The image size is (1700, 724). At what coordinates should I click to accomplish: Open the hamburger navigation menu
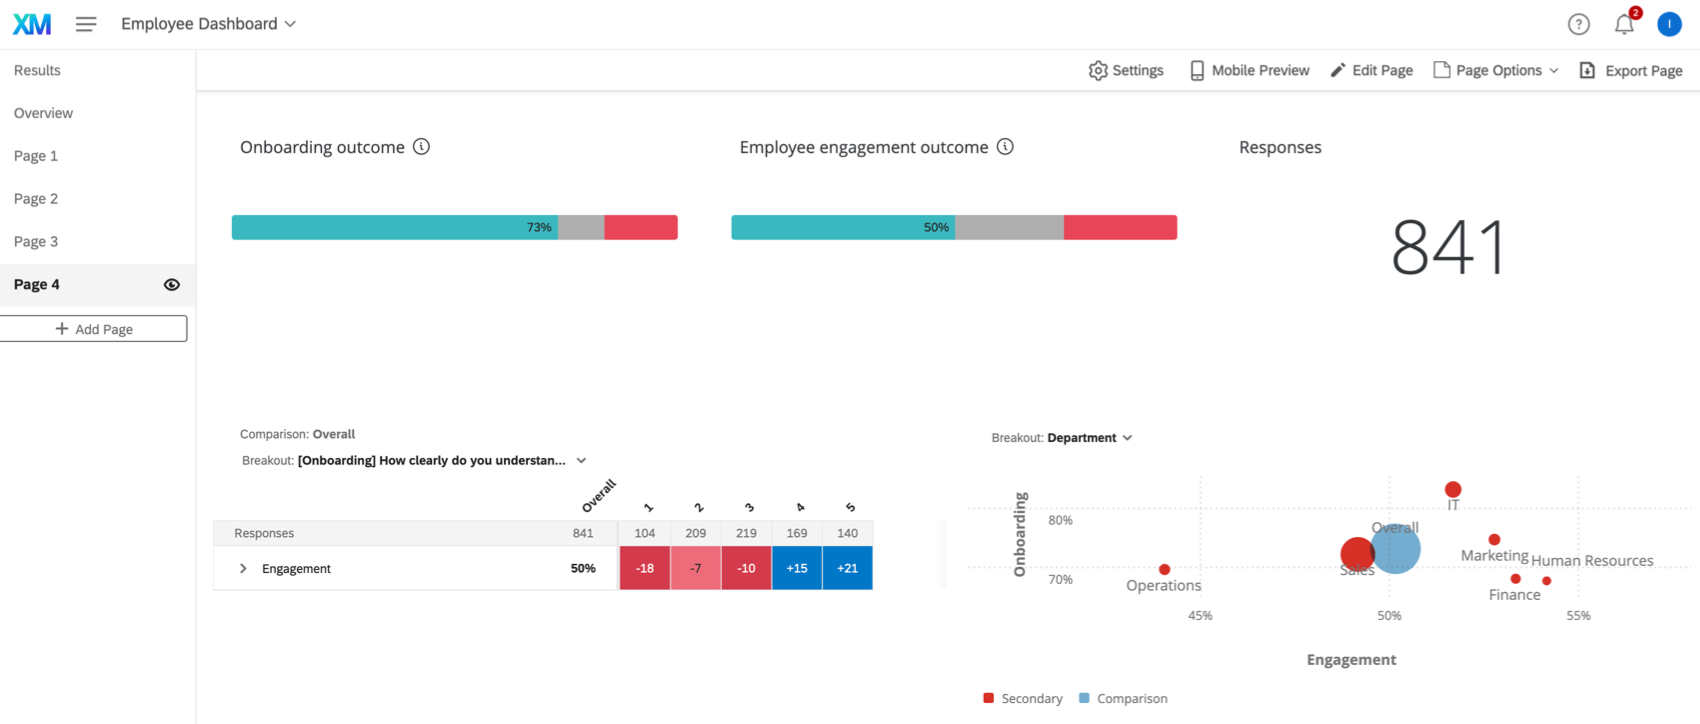coord(86,24)
